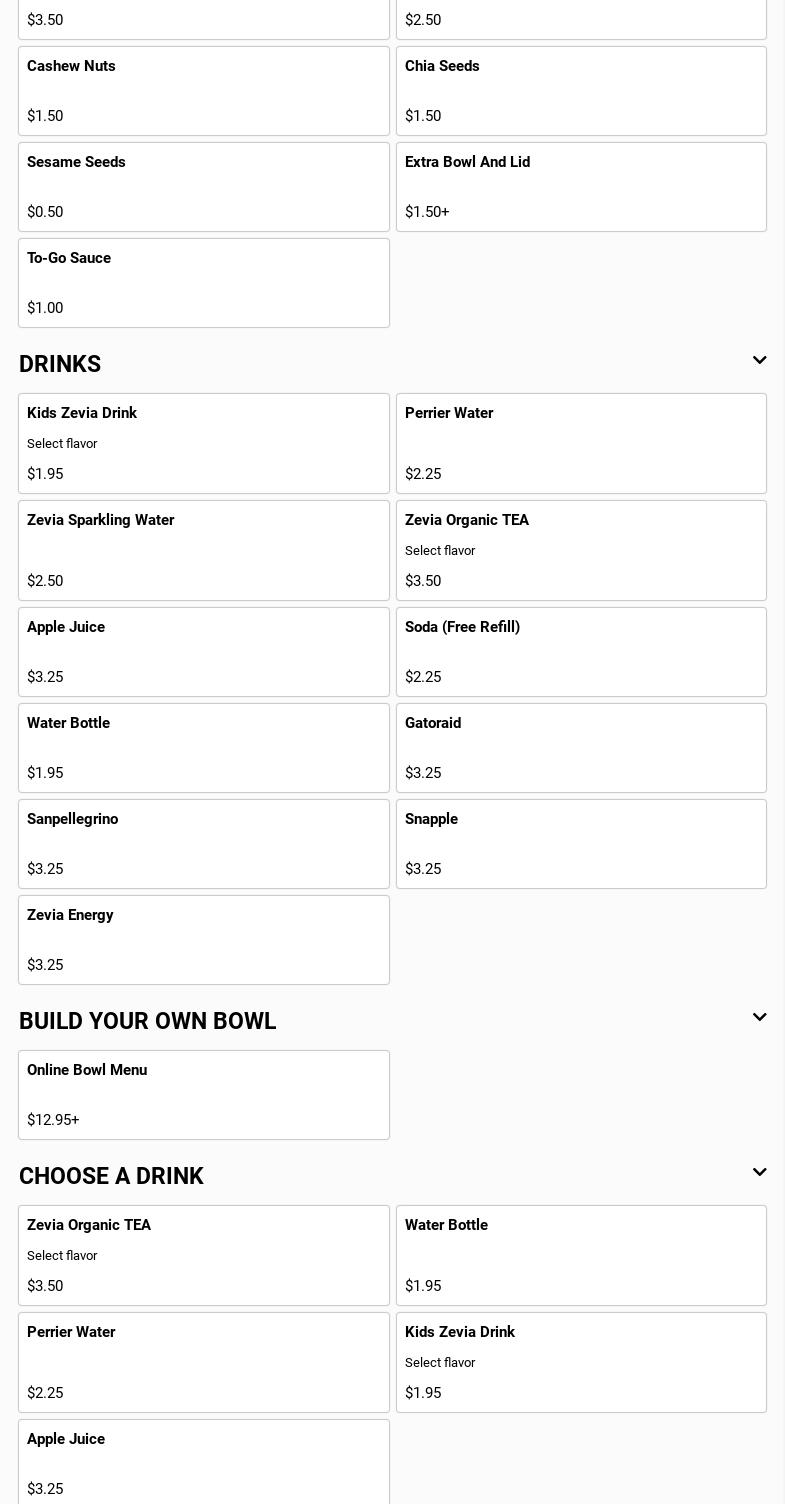This screenshot has height=1504, width=785.
Task: Select the To-Go Sauce item
Action: 203,283
